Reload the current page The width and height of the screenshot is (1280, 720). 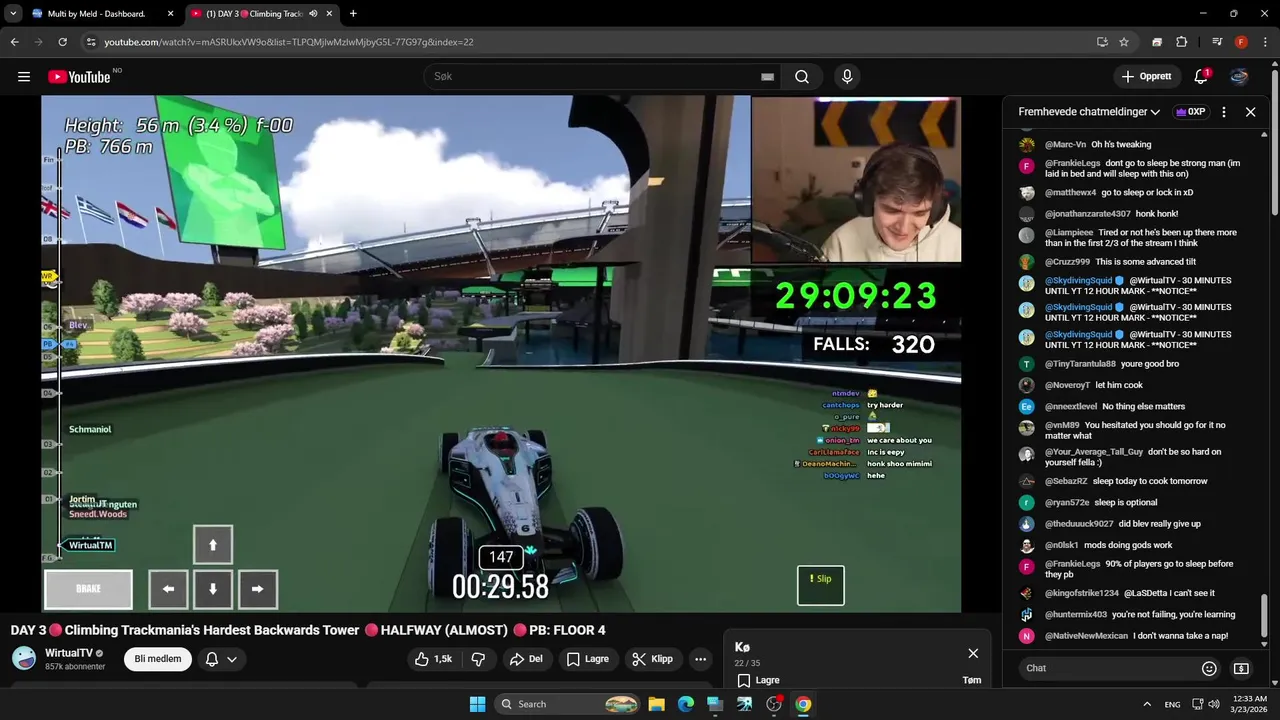click(x=62, y=42)
